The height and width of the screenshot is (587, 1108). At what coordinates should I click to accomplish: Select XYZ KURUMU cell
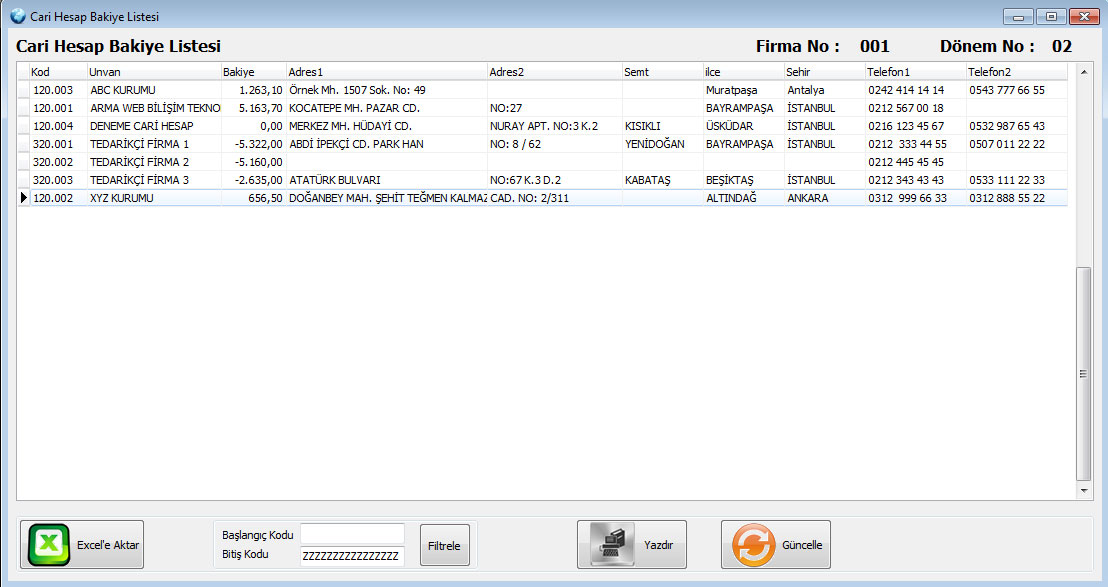(154, 198)
